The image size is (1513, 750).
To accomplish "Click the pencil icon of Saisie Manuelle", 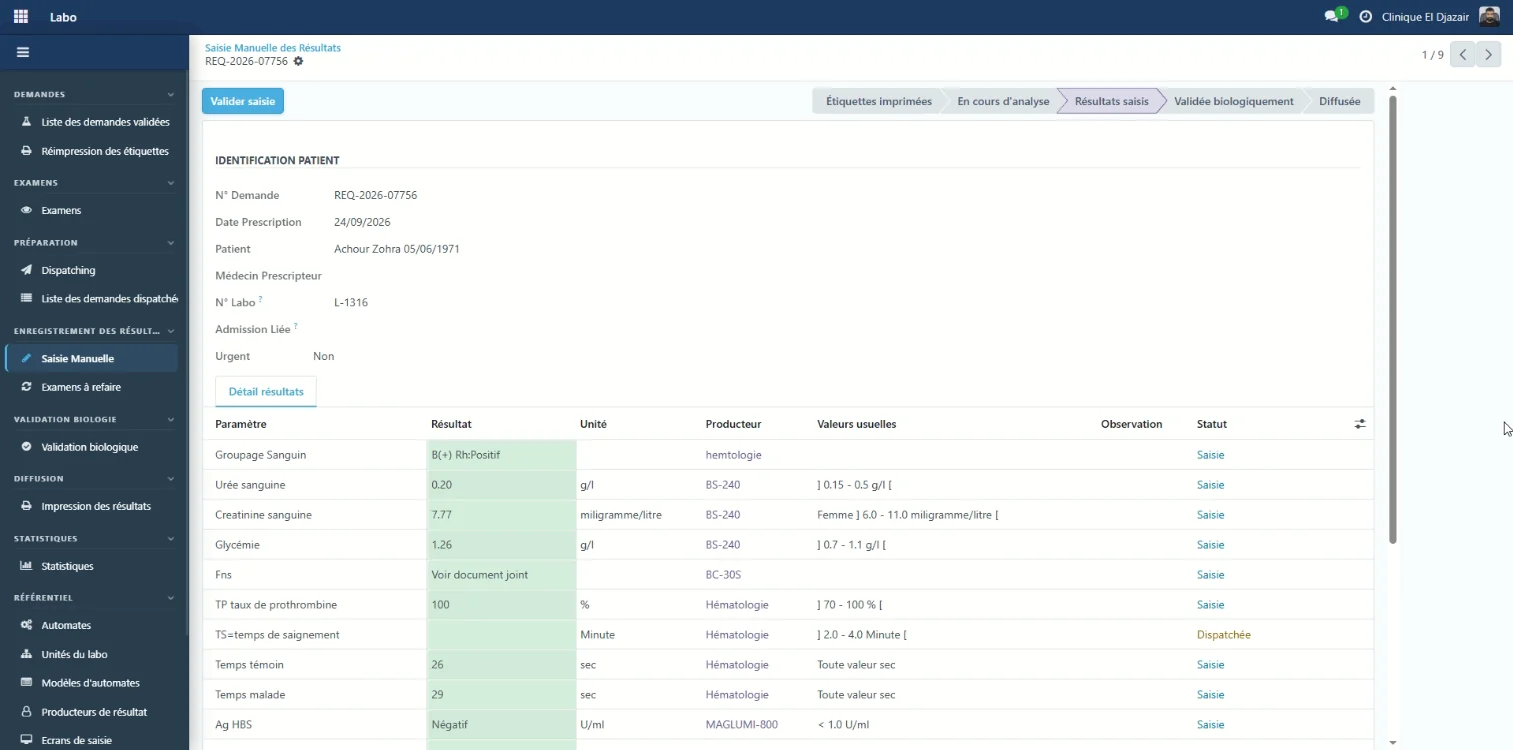I will pyautogui.click(x=26, y=358).
